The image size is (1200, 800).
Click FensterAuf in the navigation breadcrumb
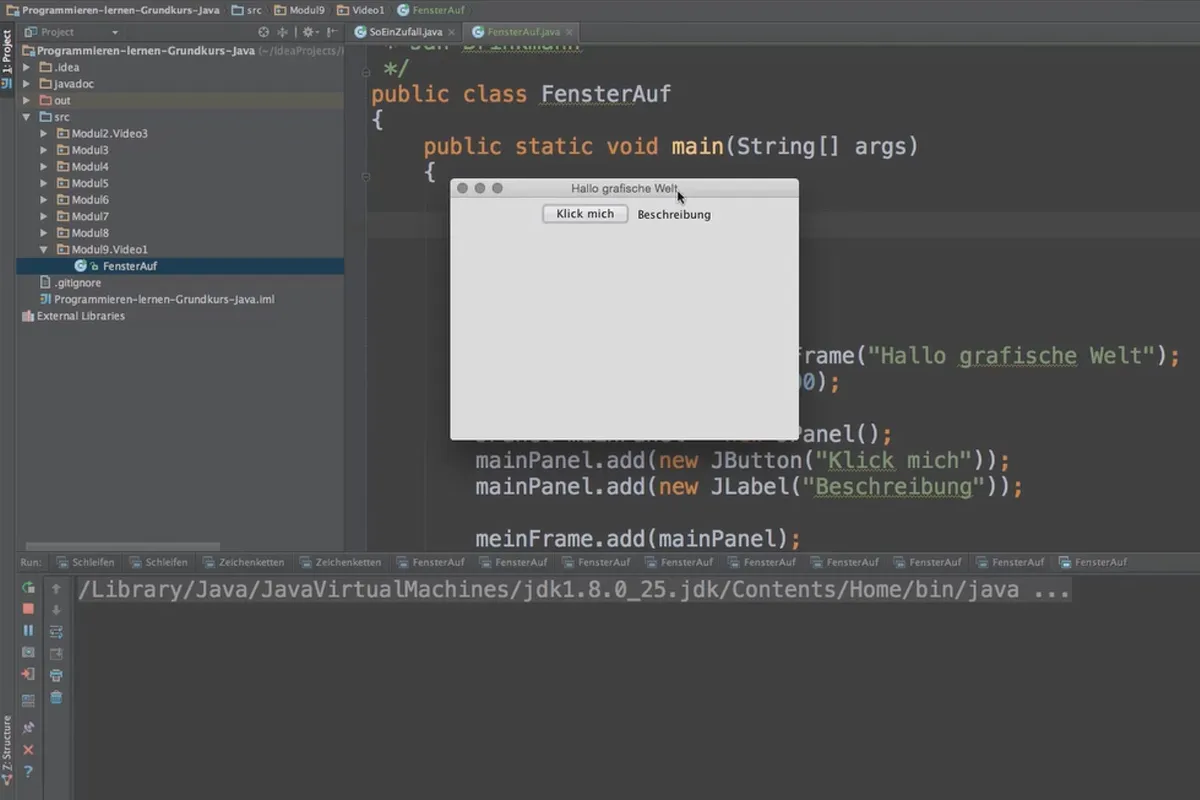pyautogui.click(x=430, y=9)
